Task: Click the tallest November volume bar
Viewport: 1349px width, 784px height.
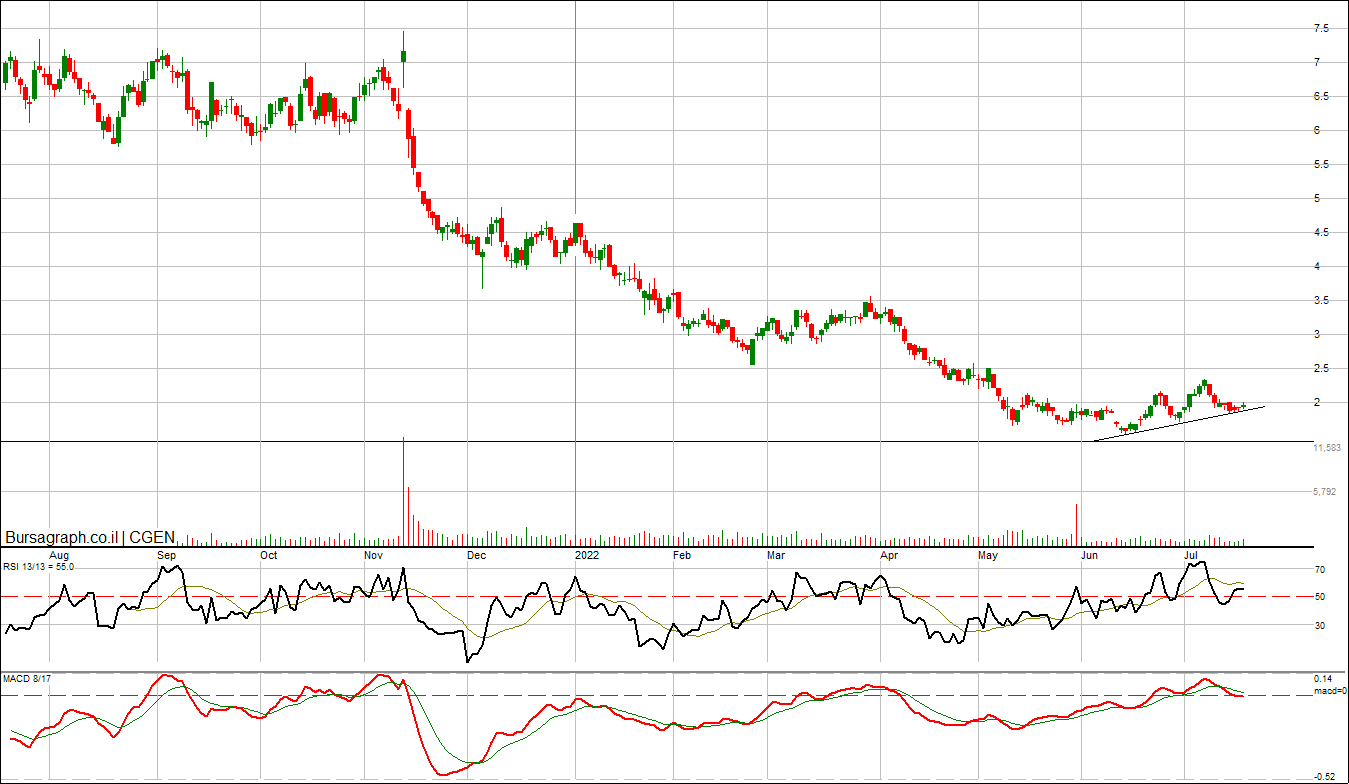Action: (x=403, y=491)
